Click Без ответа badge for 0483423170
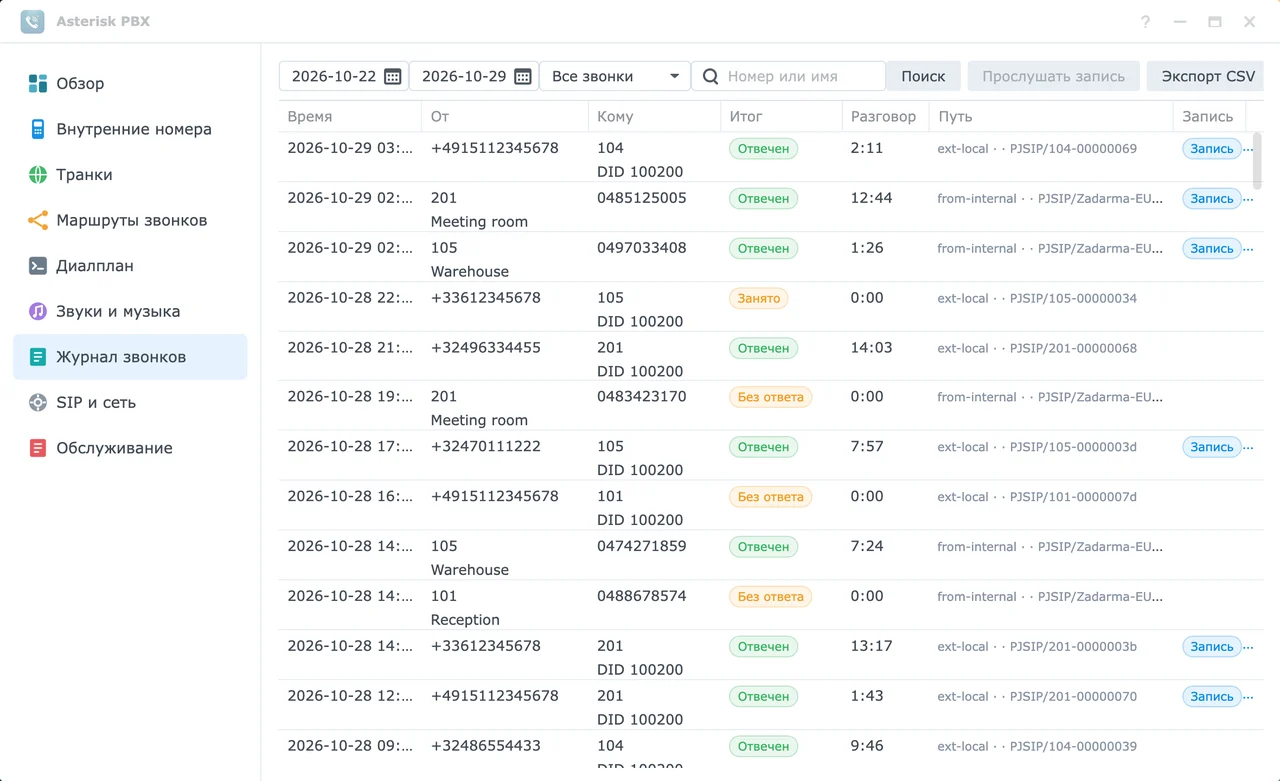The width and height of the screenshot is (1280, 781). point(770,397)
